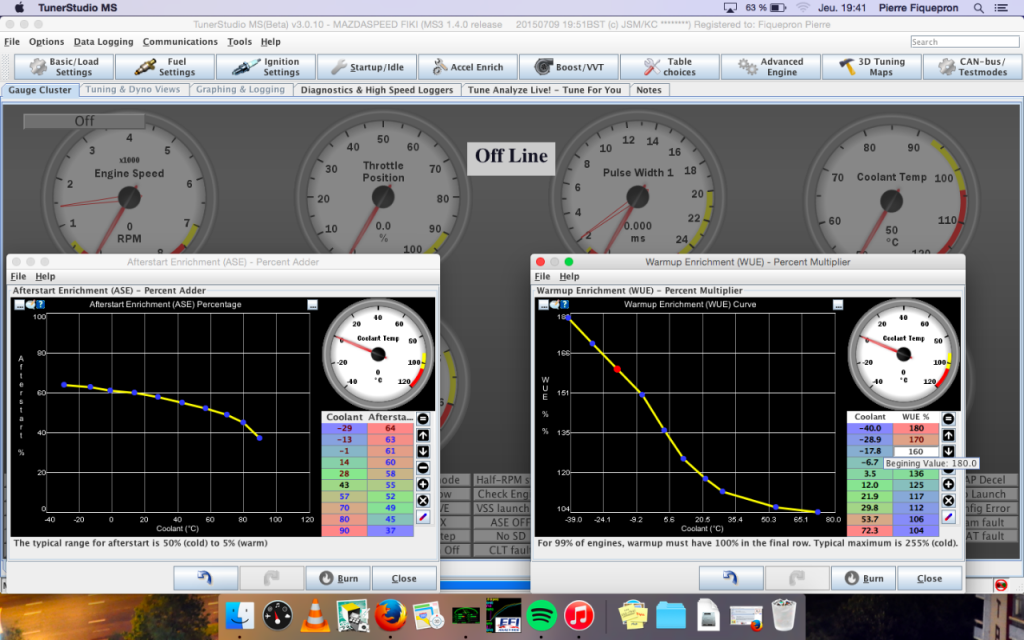1024x640 pixels.
Task: Open the File menu in the WUE window
Action: [542, 276]
